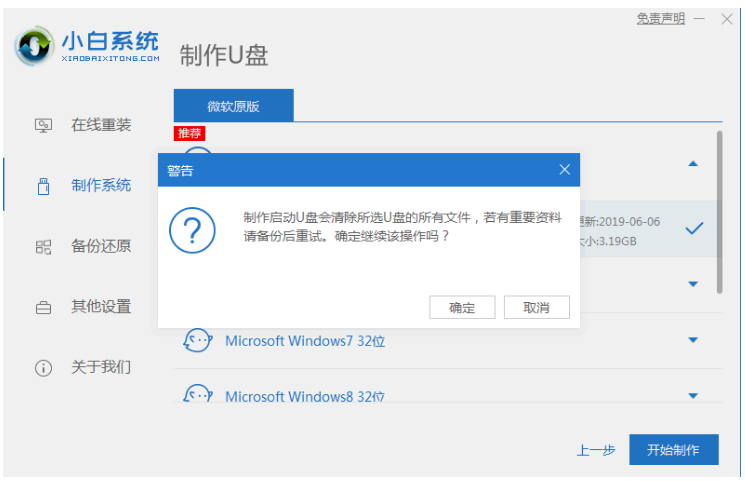
Task: Click the 备份还原 grid icon
Action: click(x=43, y=246)
